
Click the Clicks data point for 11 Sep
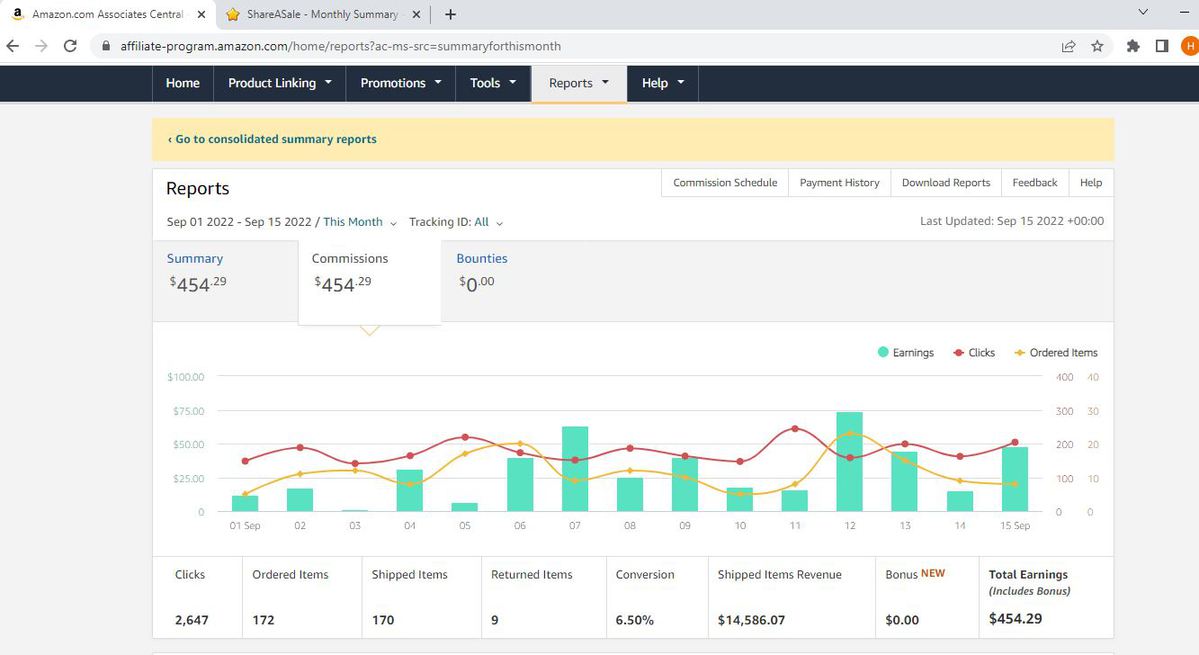(x=795, y=429)
